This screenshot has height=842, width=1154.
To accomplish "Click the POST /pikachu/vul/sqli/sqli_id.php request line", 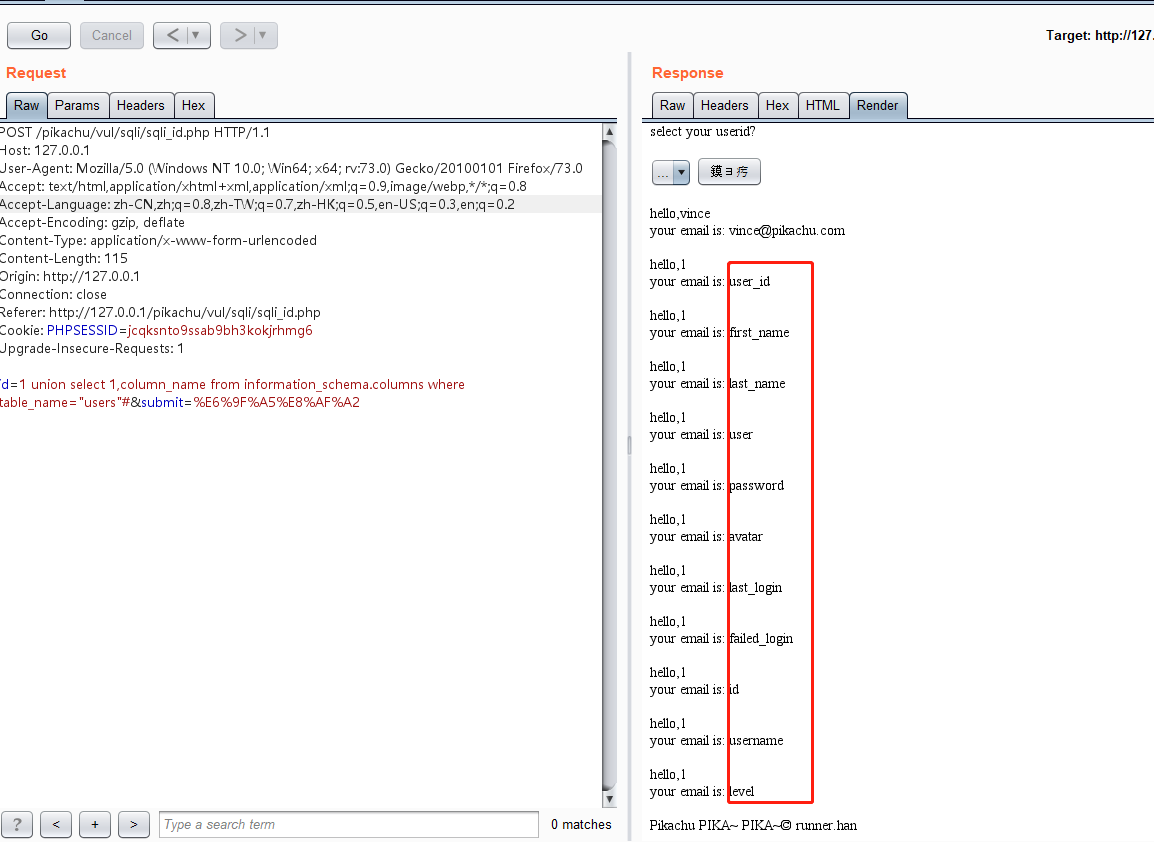I will click(x=135, y=132).
